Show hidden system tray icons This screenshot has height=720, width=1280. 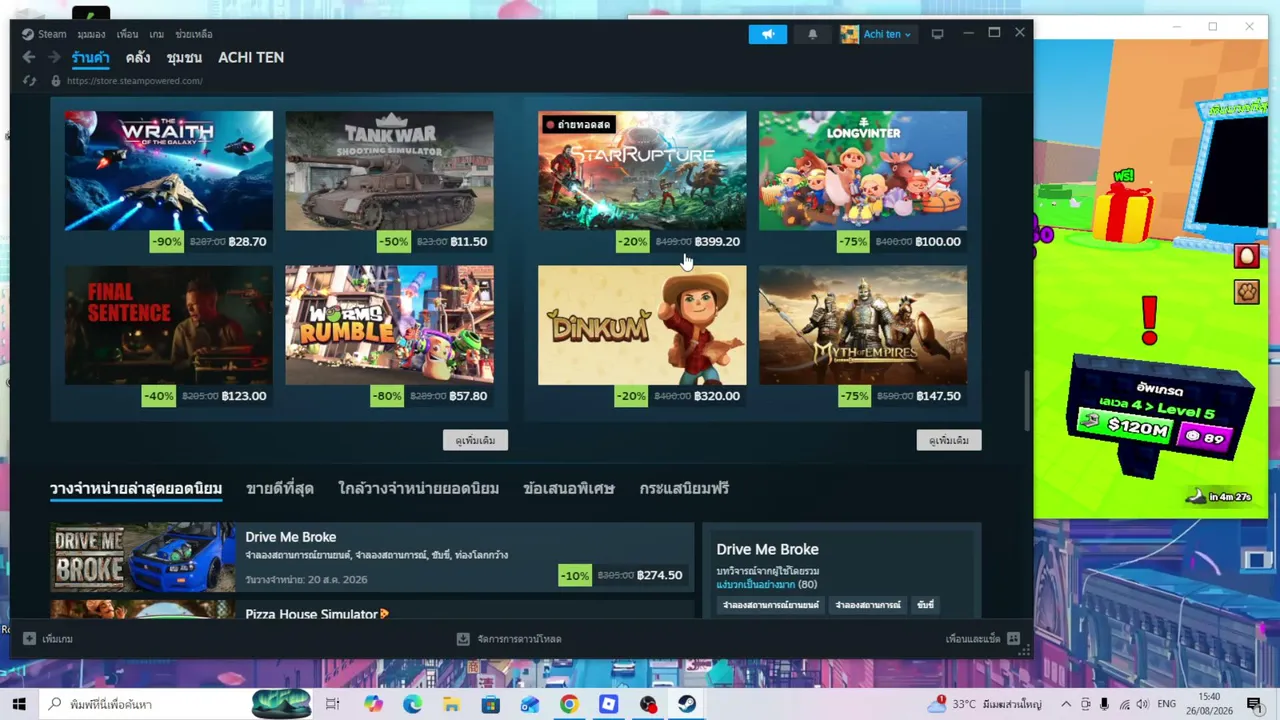coord(1066,704)
